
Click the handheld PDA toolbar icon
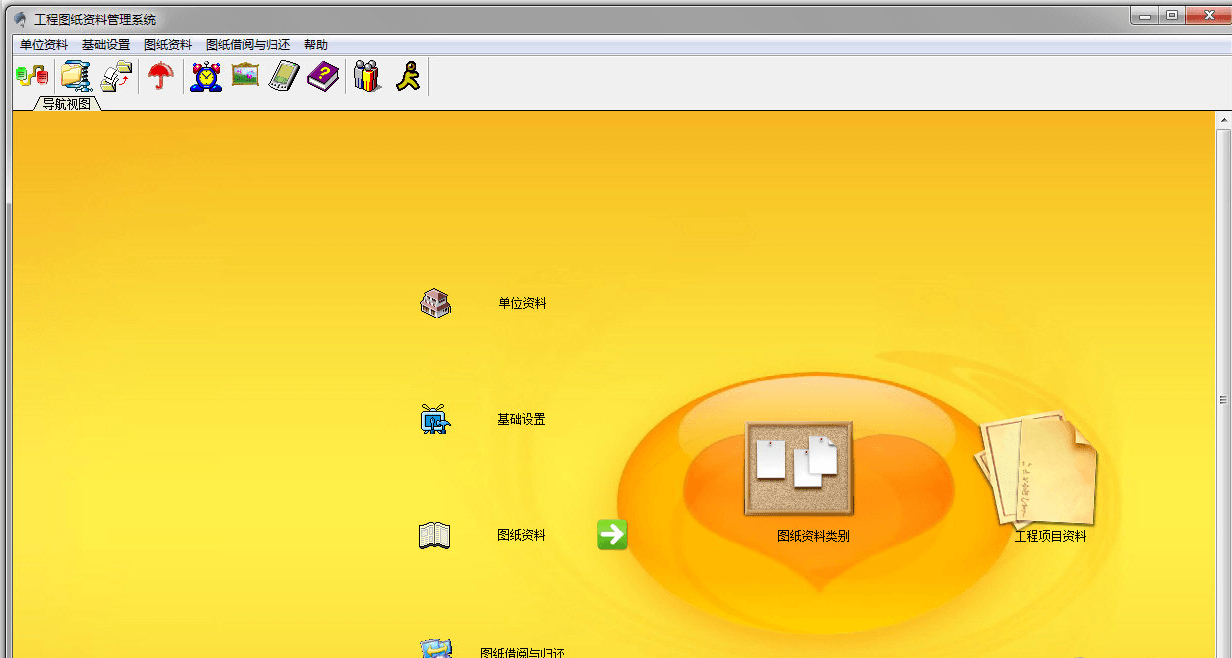tap(284, 76)
